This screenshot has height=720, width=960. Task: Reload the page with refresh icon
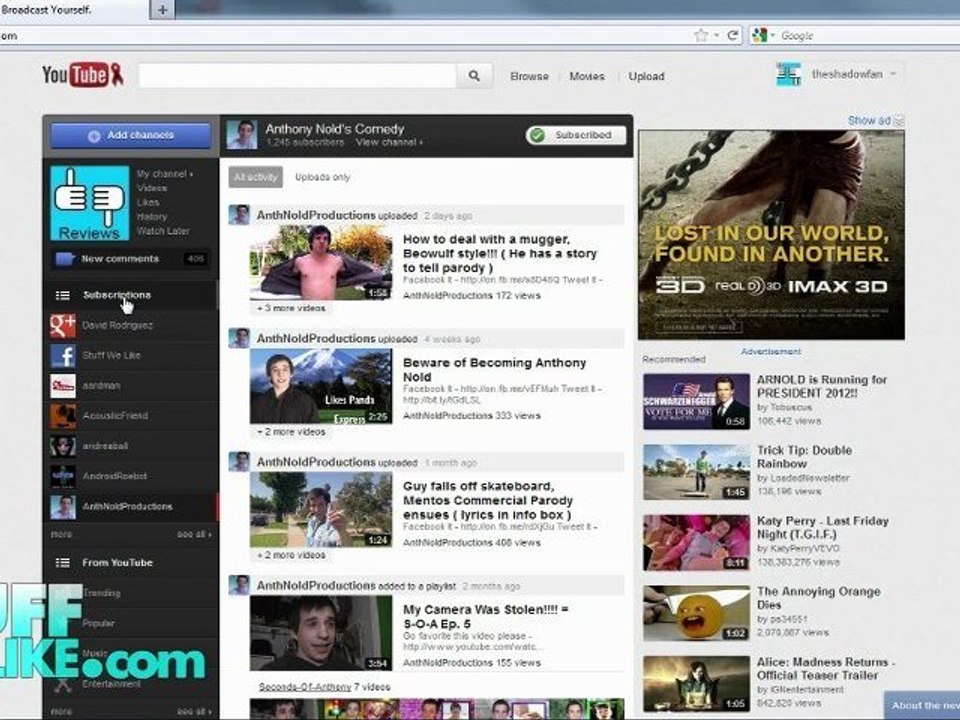[x=732, y=36]
